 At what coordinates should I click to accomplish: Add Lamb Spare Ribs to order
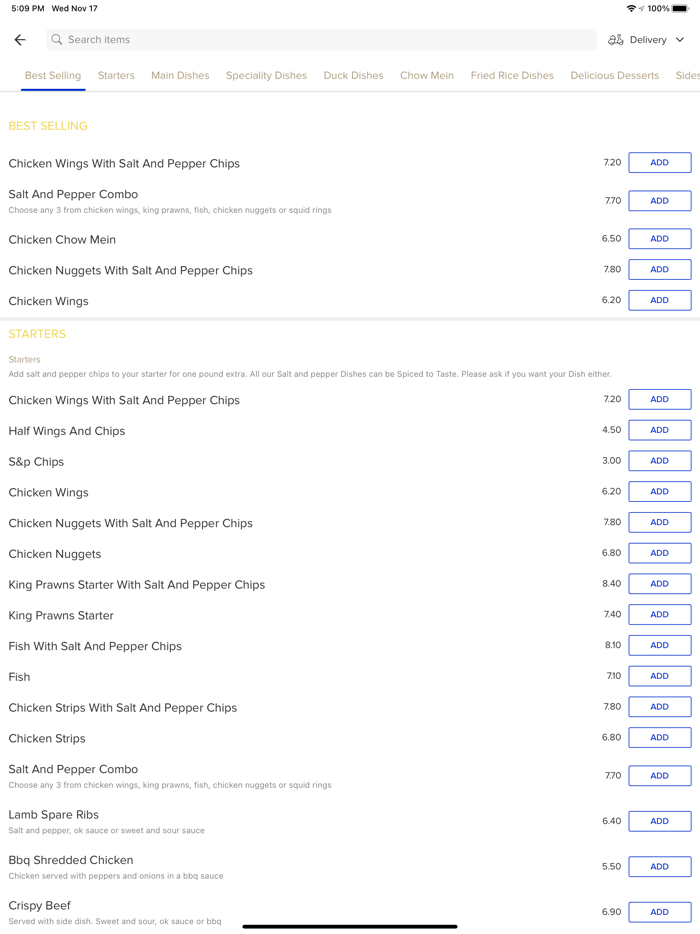[659, 821]
